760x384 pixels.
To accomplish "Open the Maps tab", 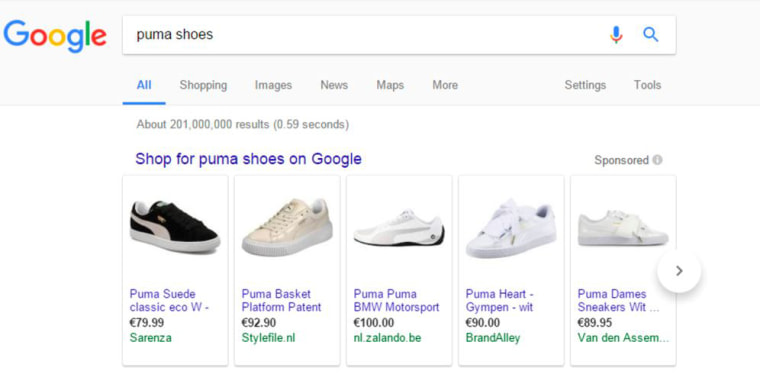I will click(390, 85).
